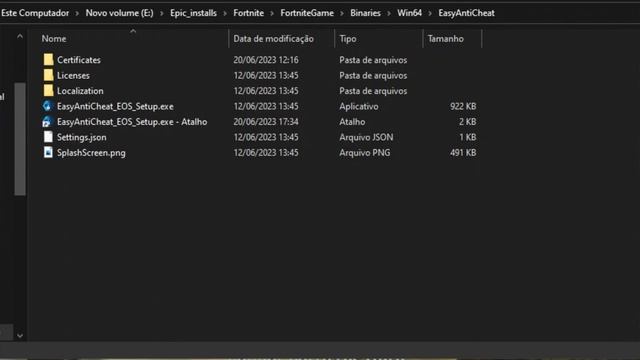
Task: Select Settings.json file name
Action: click(82, 138)
